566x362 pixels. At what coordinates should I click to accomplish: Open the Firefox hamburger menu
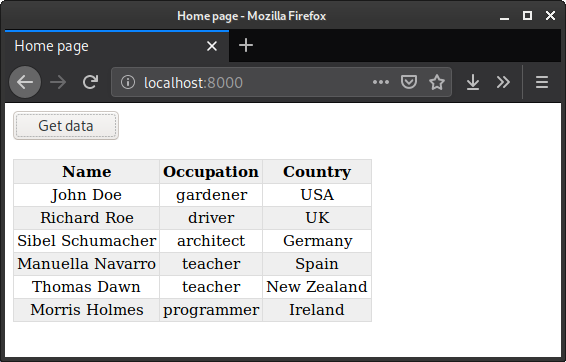[x=542, y=82]
